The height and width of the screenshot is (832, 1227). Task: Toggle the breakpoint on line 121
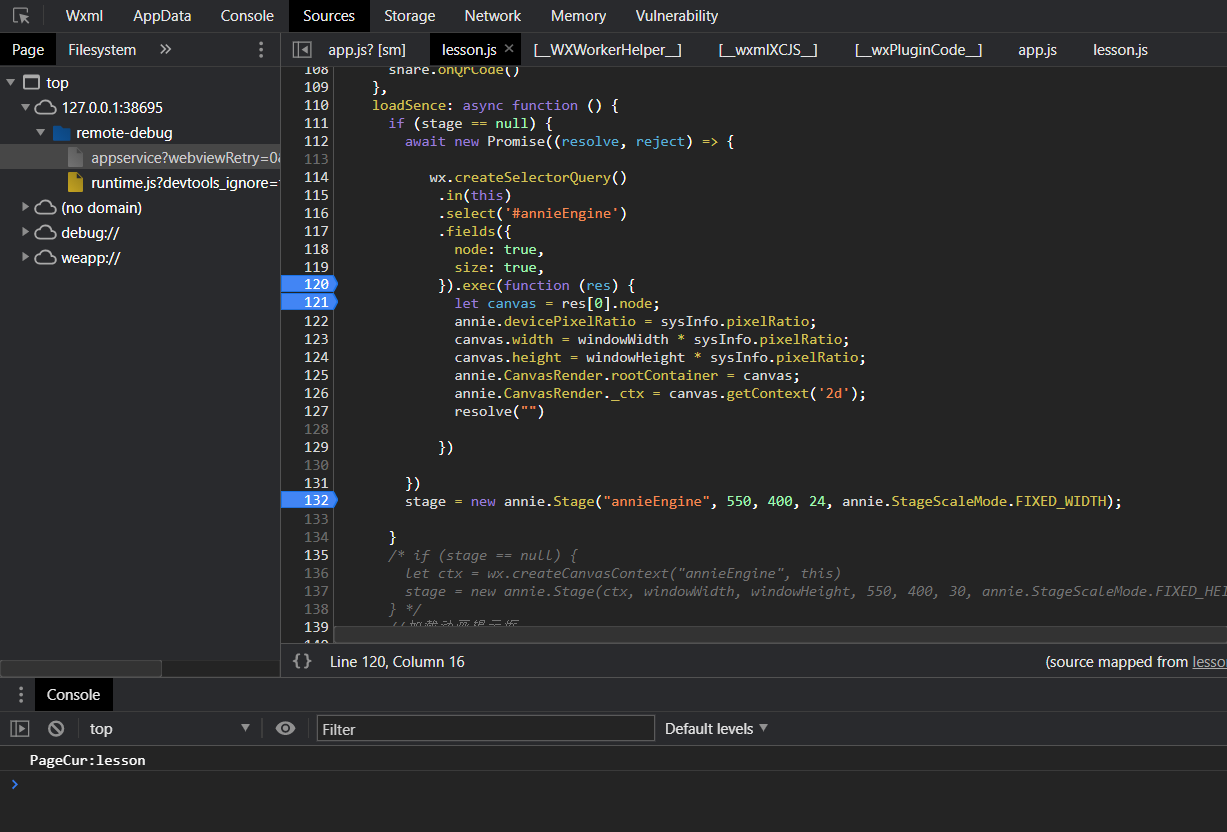(x=308, y=303)
